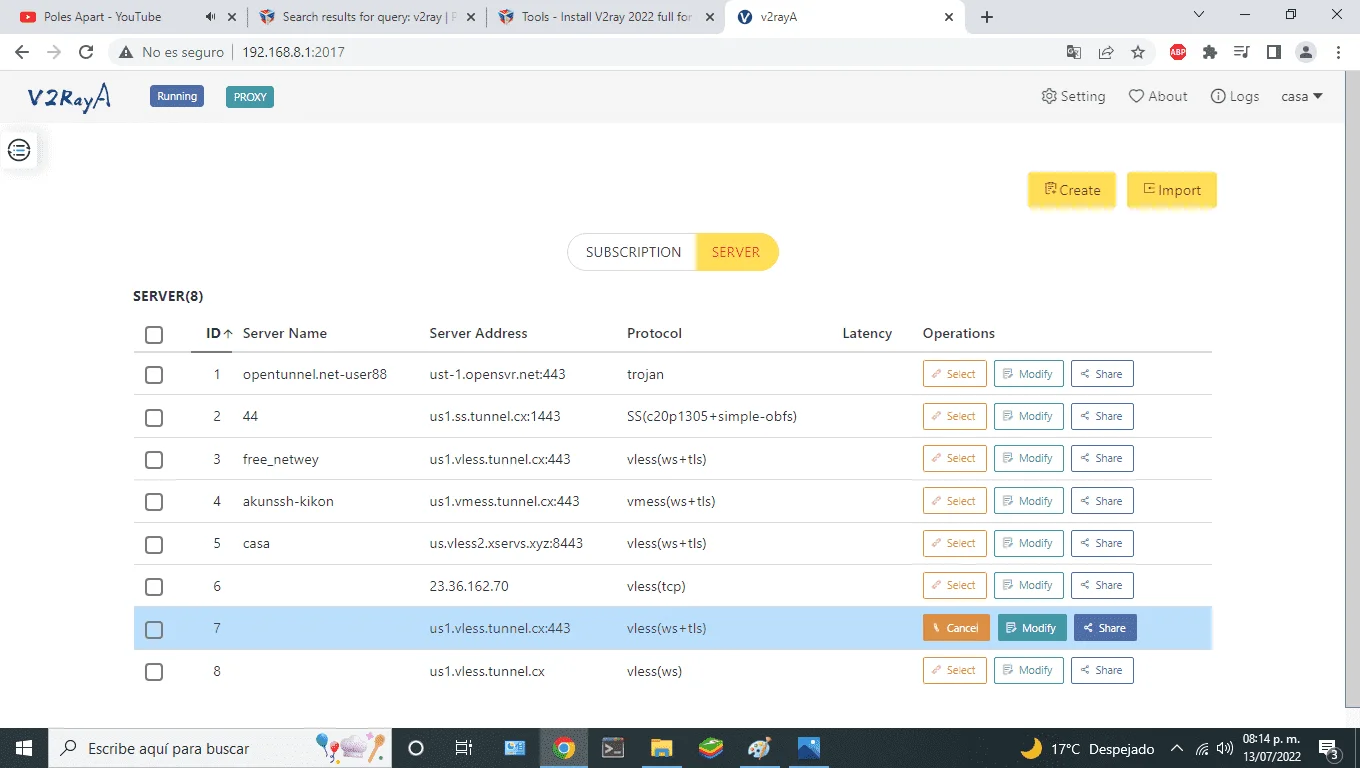Open Chrome three-dot menu

[1338, 52]
